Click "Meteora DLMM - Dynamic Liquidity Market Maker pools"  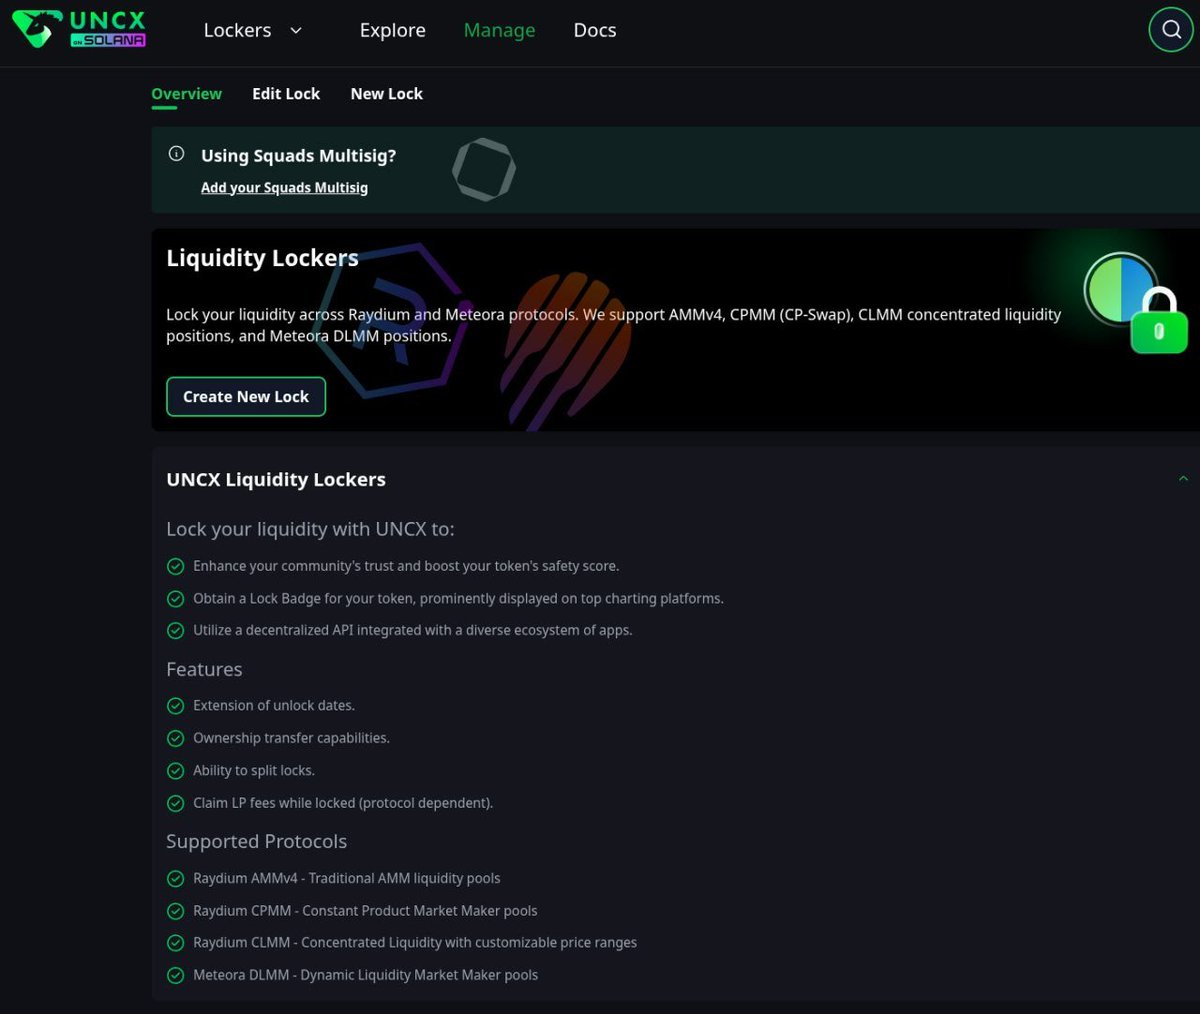365,975
